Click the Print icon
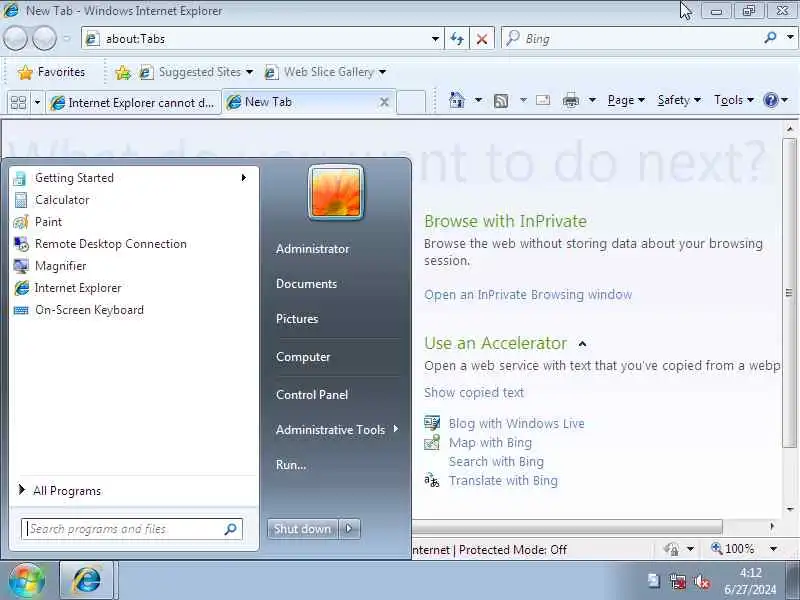800x600 pixels. pyautogui.click(x=570, y=101)
